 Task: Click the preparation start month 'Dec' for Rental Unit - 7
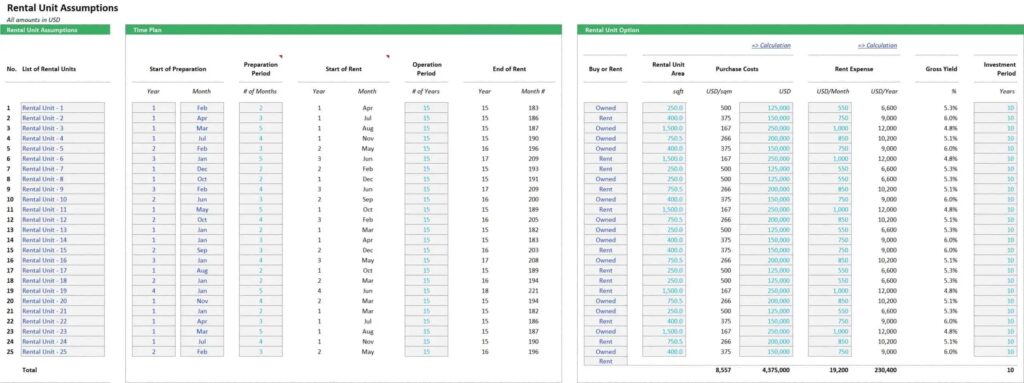coord(202,169)
